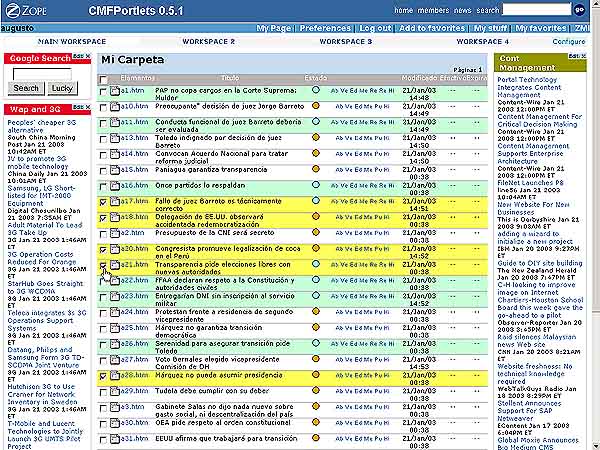The image size is (600, 450).
Task: Click state circle icon in a11.htm row
Action: pyautogui.click(x=316, y=121)
